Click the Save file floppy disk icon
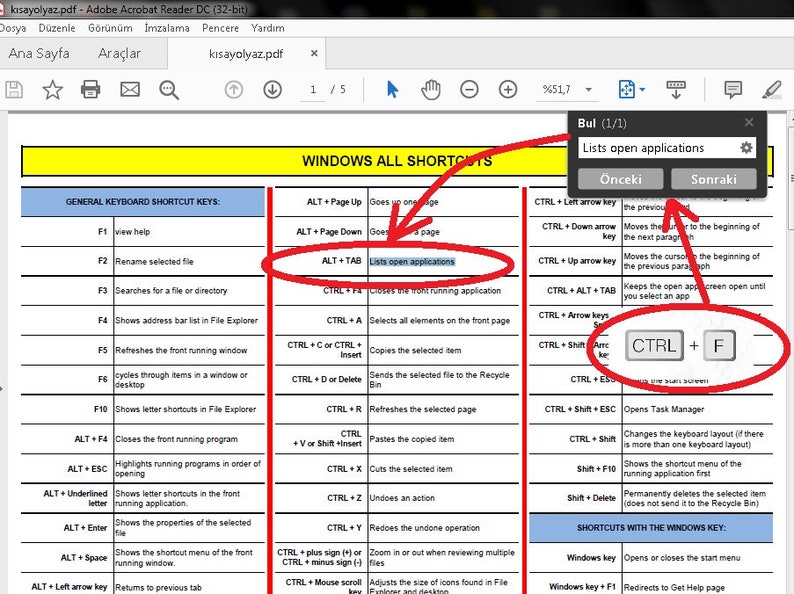 pyautogui.click(x=14, y=90)
